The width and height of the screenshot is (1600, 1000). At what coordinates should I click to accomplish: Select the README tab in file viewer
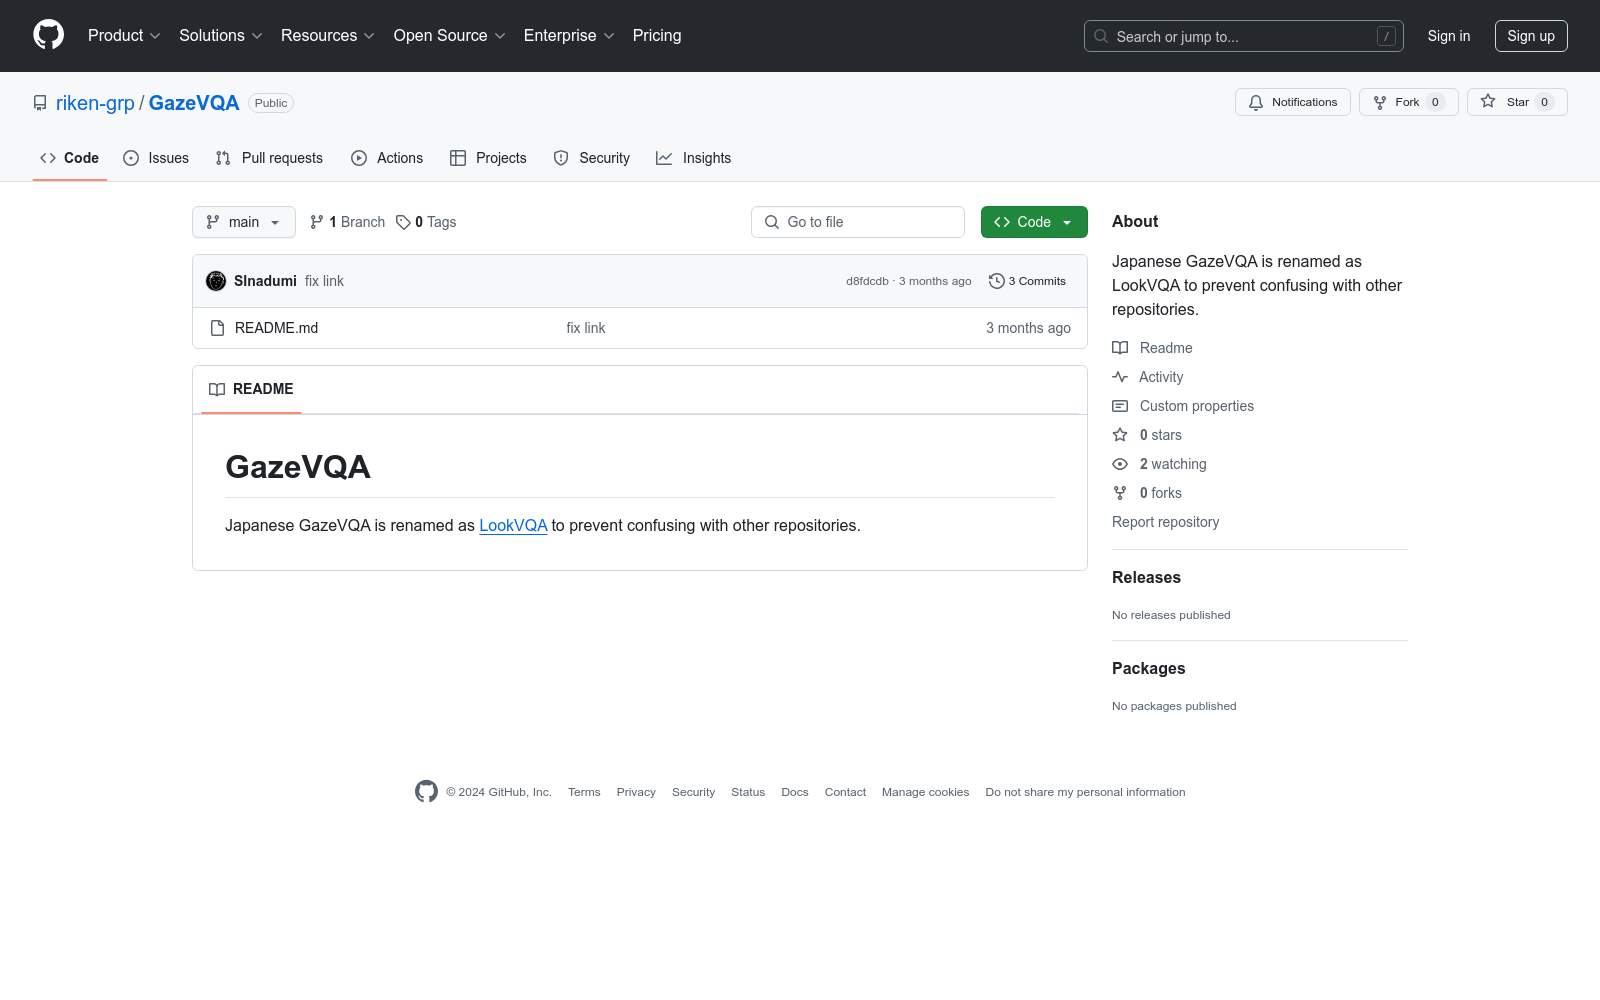click(x=251, y=389)
